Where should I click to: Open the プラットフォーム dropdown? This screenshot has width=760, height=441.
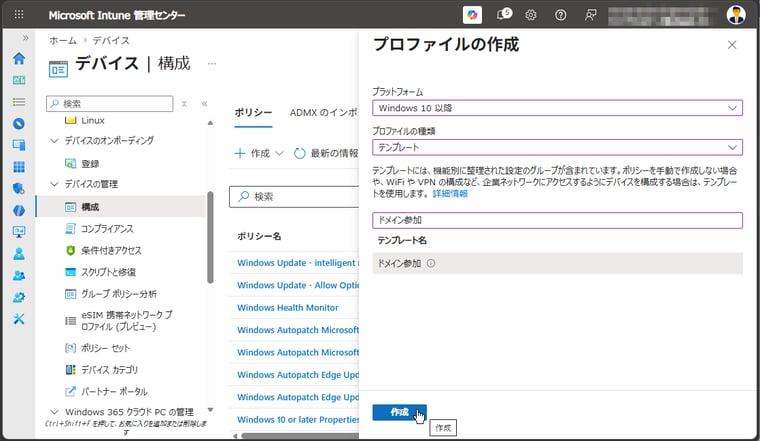pos(557,108)
